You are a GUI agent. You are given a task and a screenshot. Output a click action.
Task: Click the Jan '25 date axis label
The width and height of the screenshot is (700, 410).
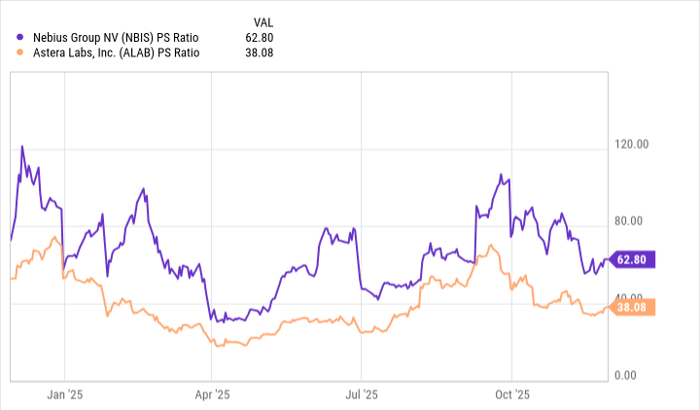pyautogui.click(x=64, y=393)
